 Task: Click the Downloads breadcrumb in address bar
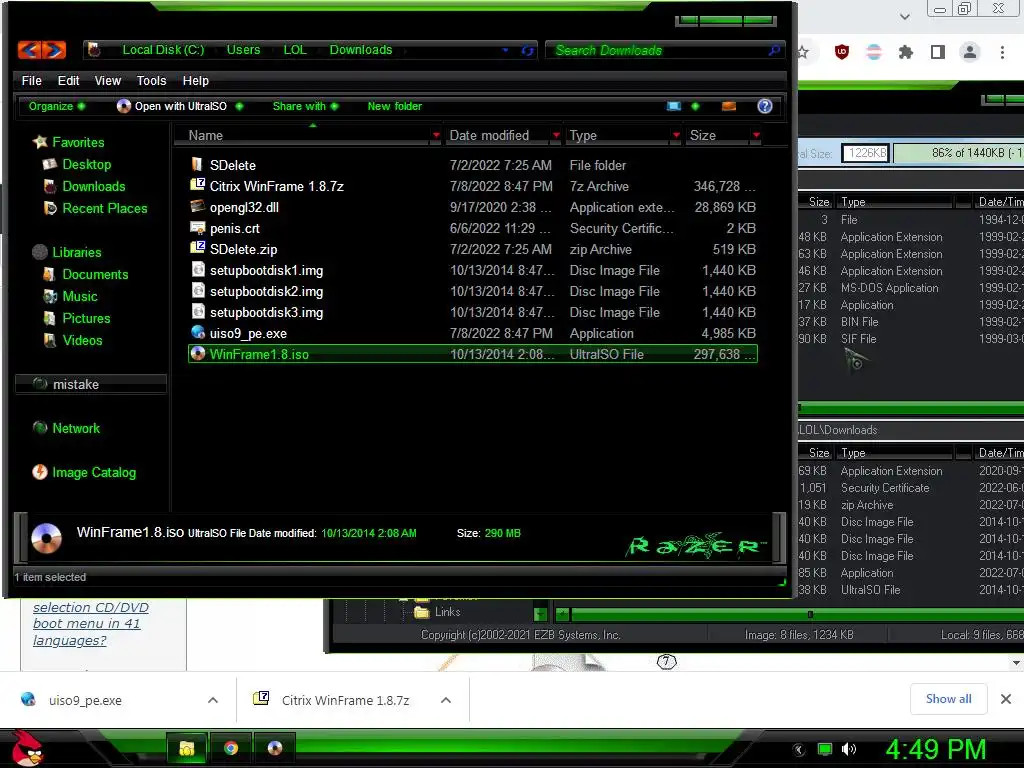[360, 50]
